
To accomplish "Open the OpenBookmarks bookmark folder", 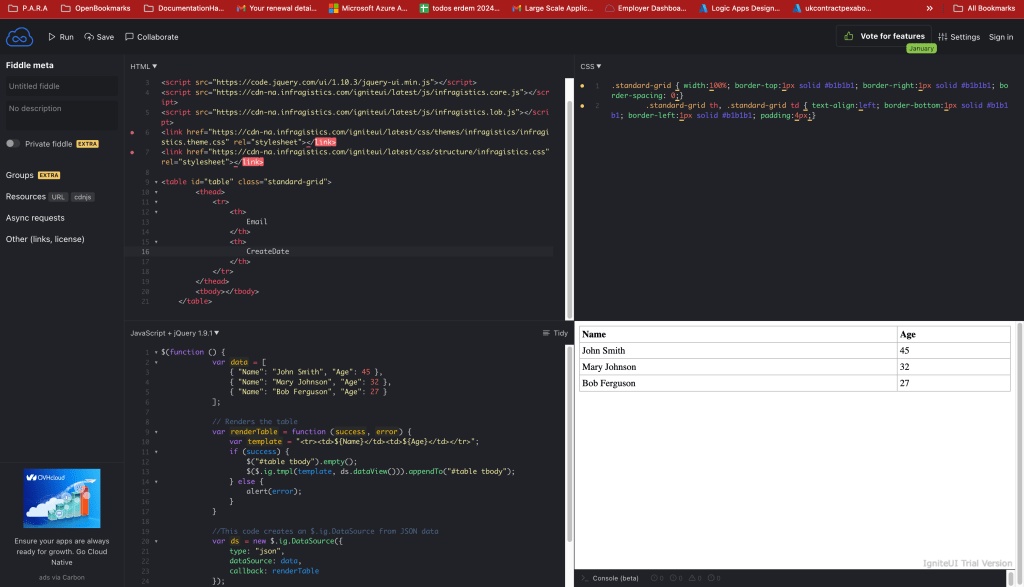I will click(x=95, y=8).
